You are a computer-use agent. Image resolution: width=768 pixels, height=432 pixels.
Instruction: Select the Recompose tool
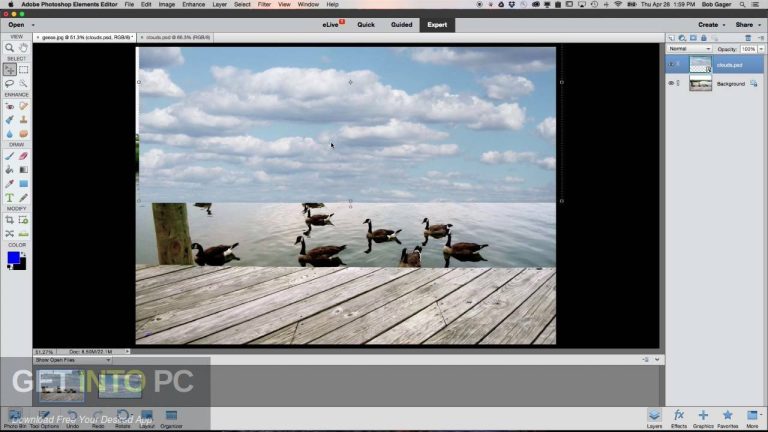click(23, 220)
